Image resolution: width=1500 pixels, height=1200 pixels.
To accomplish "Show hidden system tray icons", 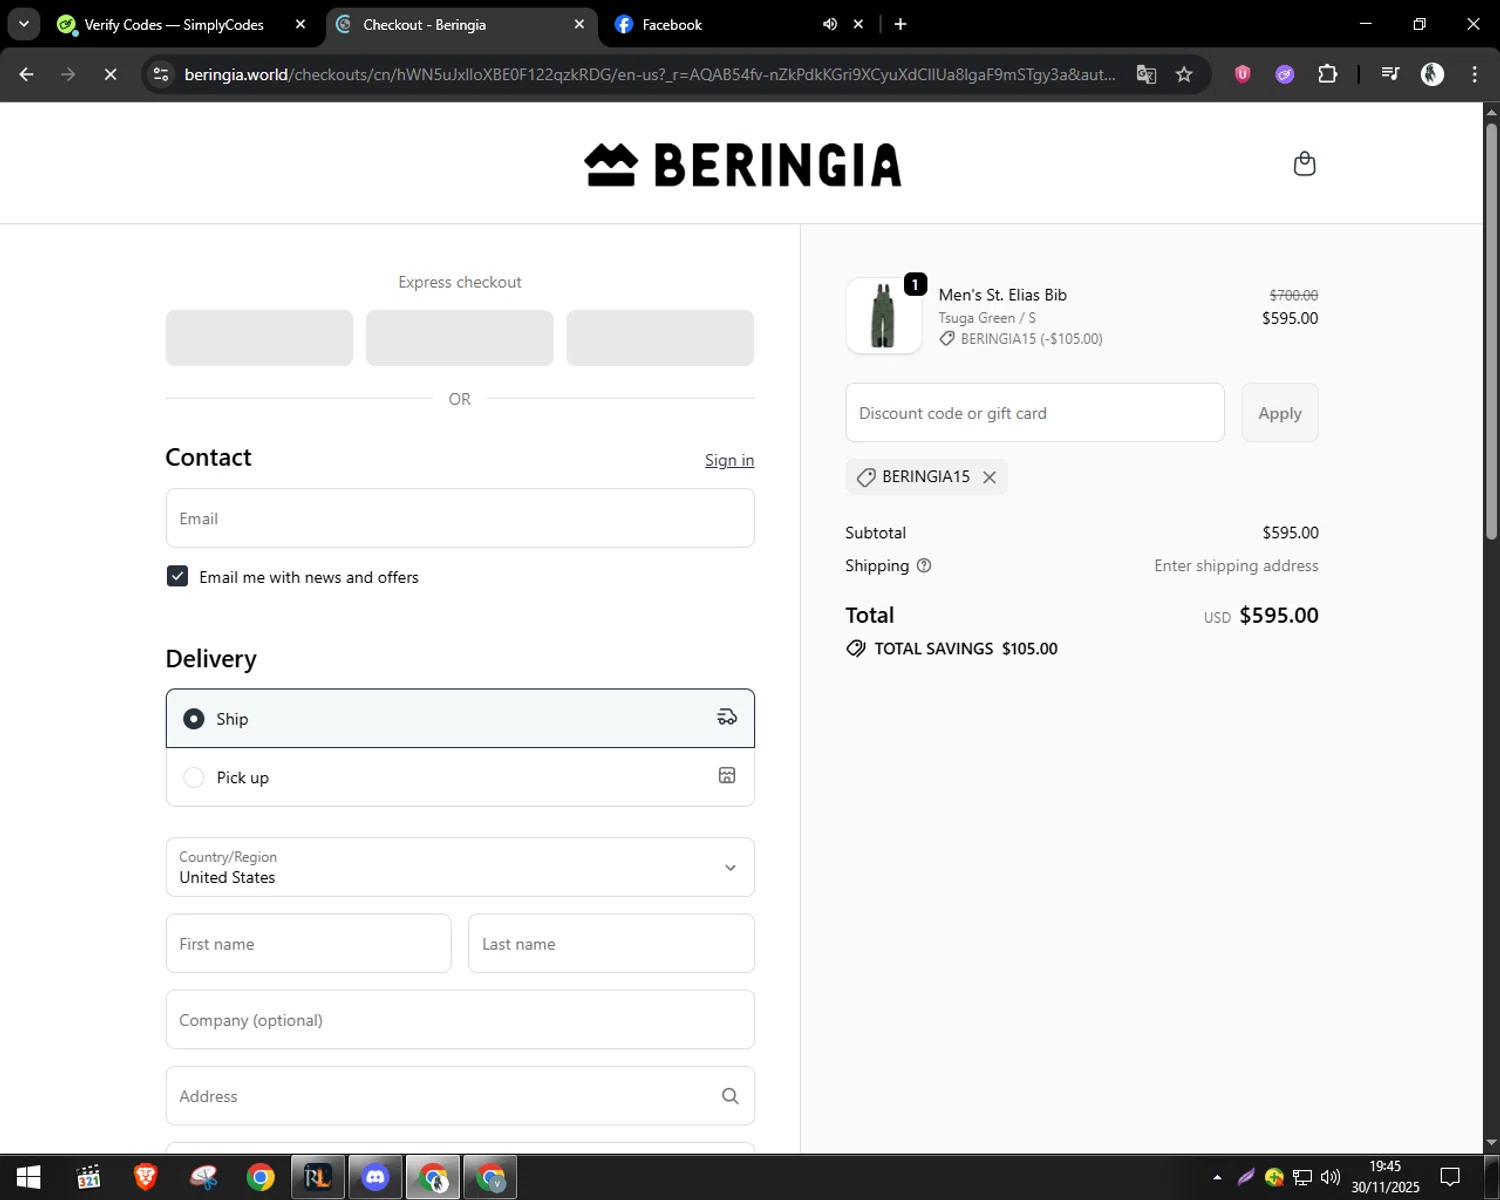I will coord(1217,1177).
